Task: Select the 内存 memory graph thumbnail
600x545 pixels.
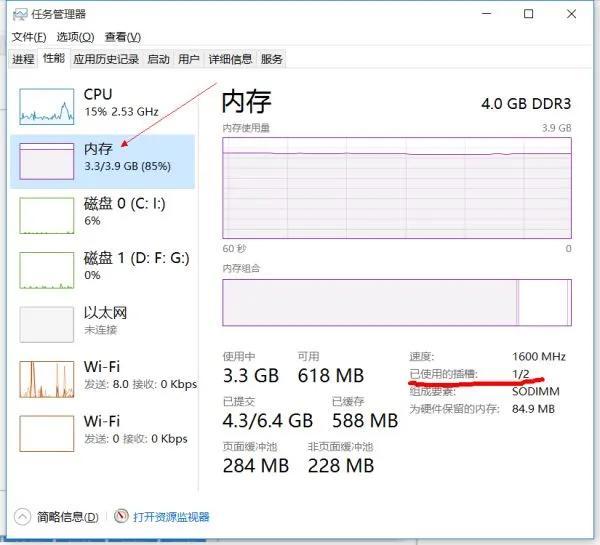Action: click(x=47, y=160)
